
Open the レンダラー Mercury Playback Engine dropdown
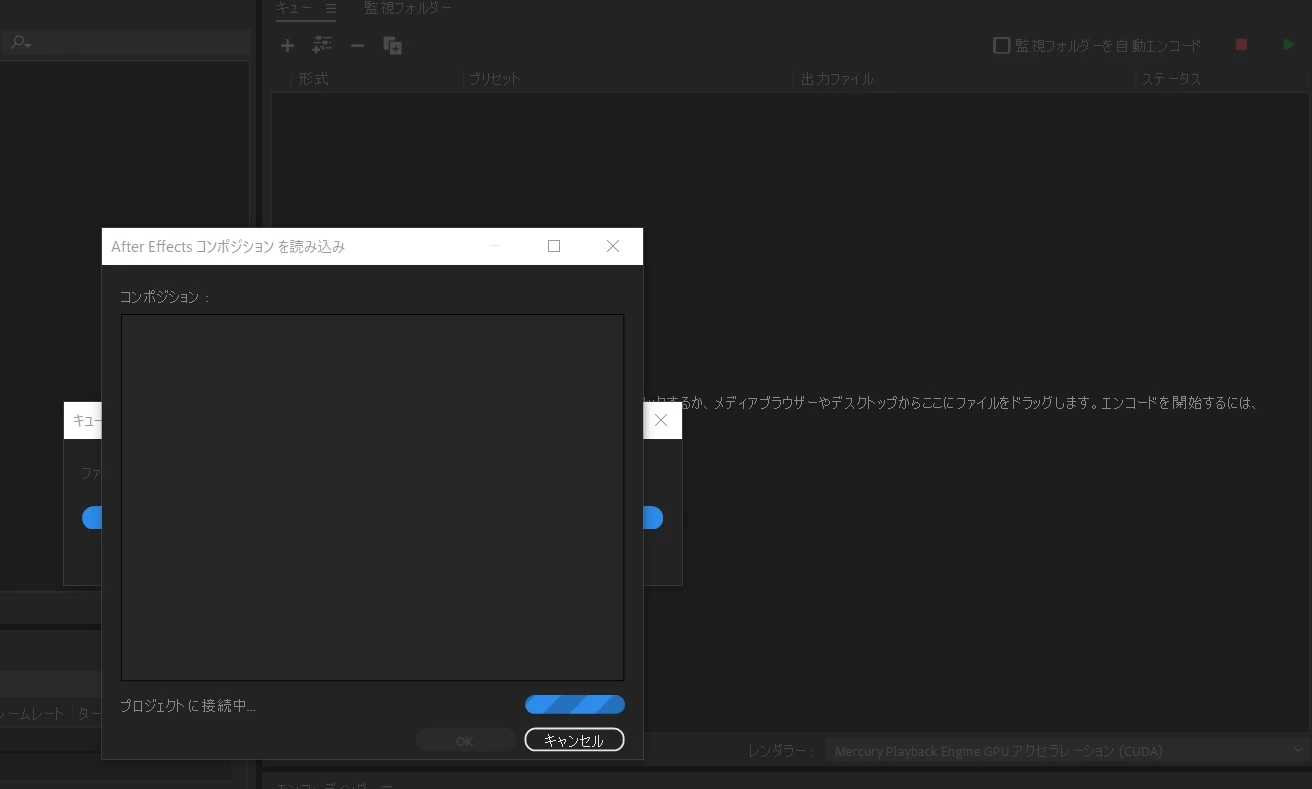pyautogui.click(x=1066, y=750)
